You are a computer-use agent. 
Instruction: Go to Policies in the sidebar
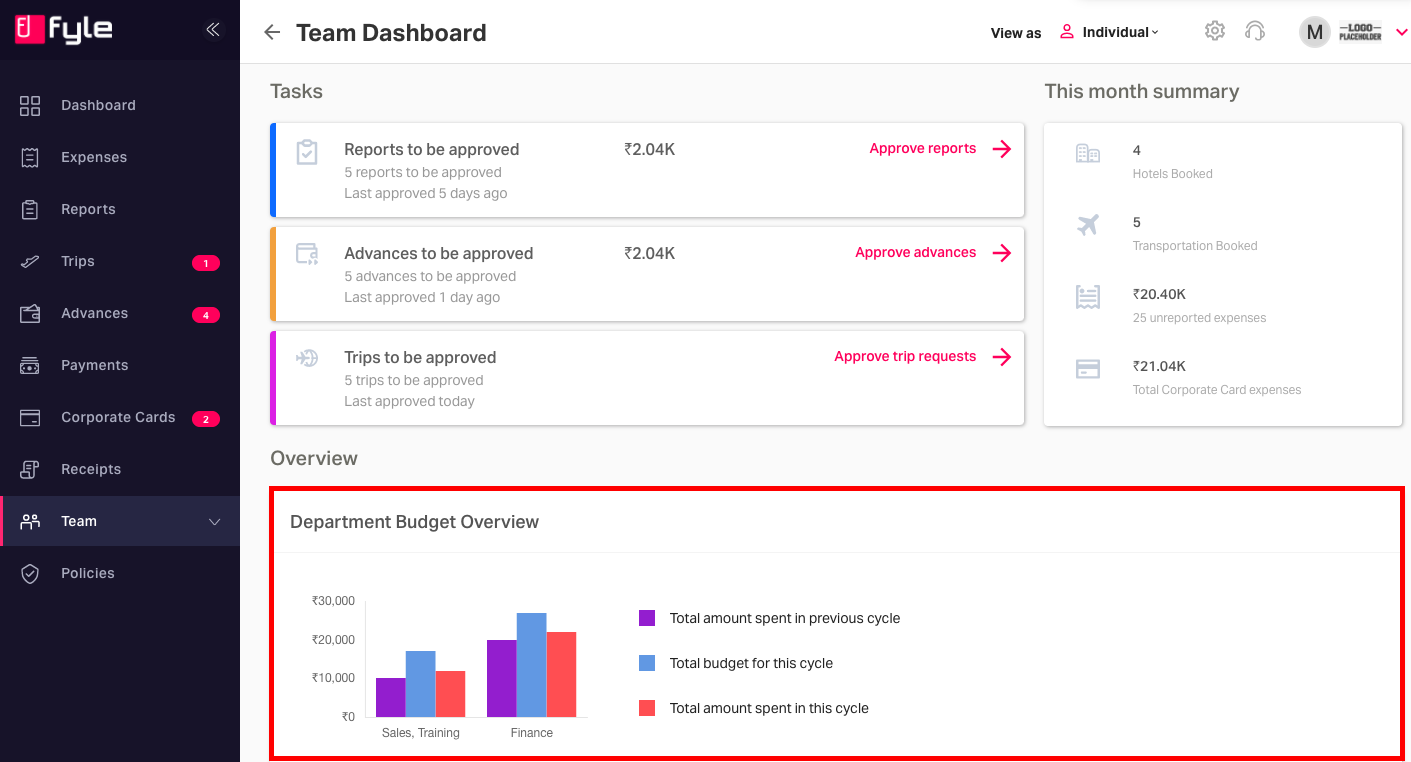tap(88, 573)
